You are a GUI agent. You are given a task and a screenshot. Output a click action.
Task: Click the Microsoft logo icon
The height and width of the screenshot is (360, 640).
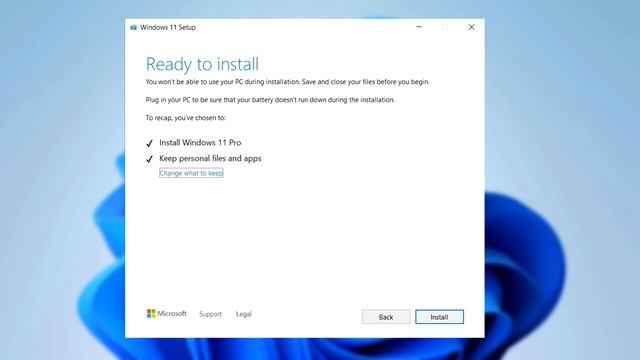tap(151, 313)
